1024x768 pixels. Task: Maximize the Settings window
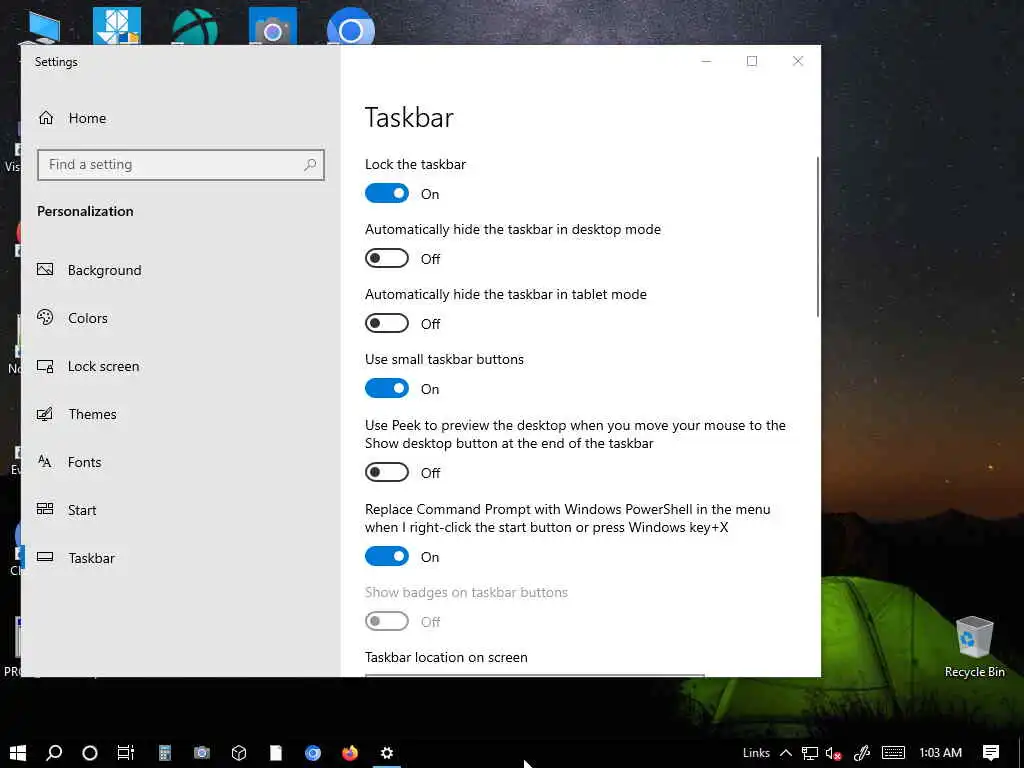(752, 61)
